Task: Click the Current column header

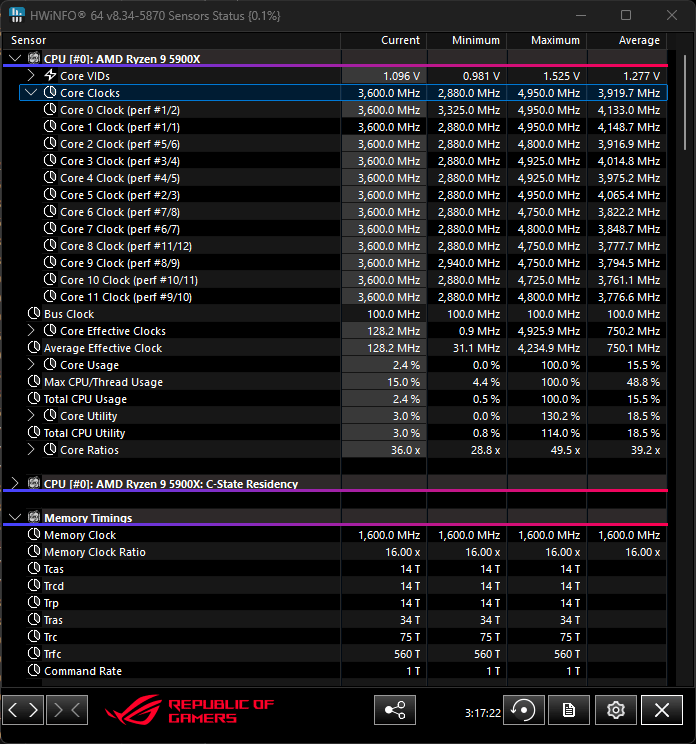Action: (383, 40)
